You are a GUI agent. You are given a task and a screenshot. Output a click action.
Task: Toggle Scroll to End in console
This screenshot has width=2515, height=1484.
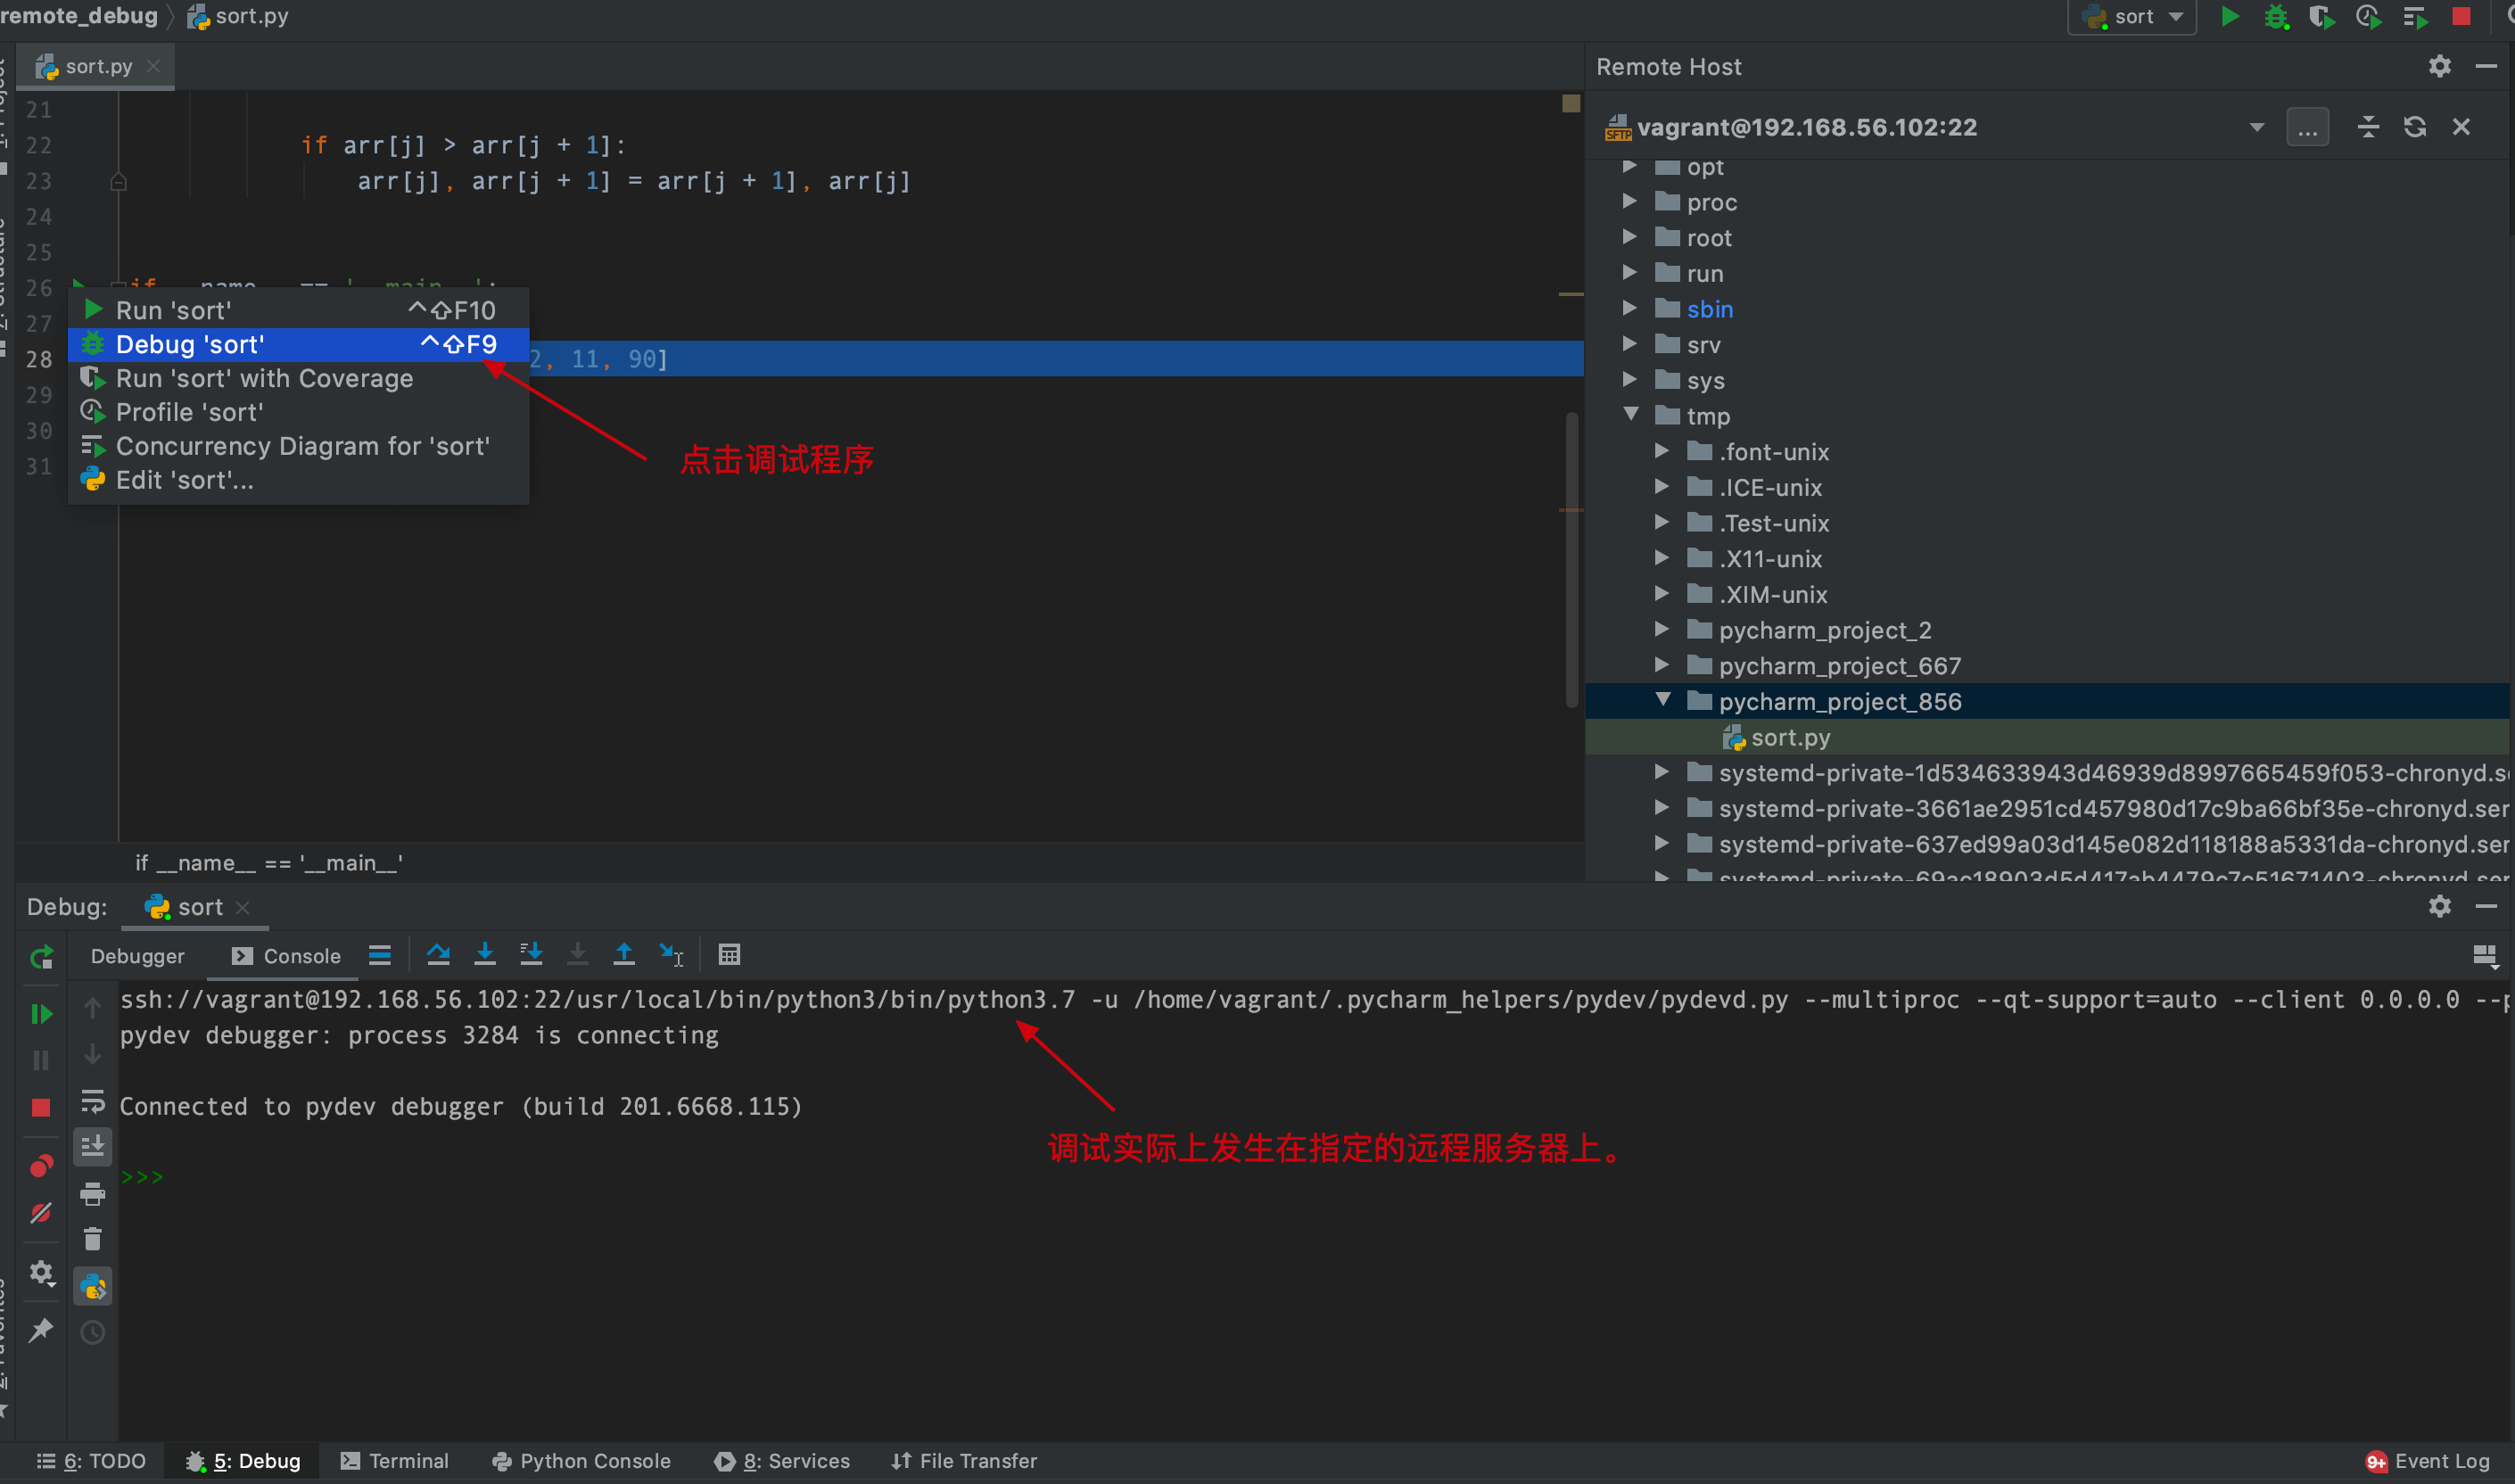(92, 1146)
